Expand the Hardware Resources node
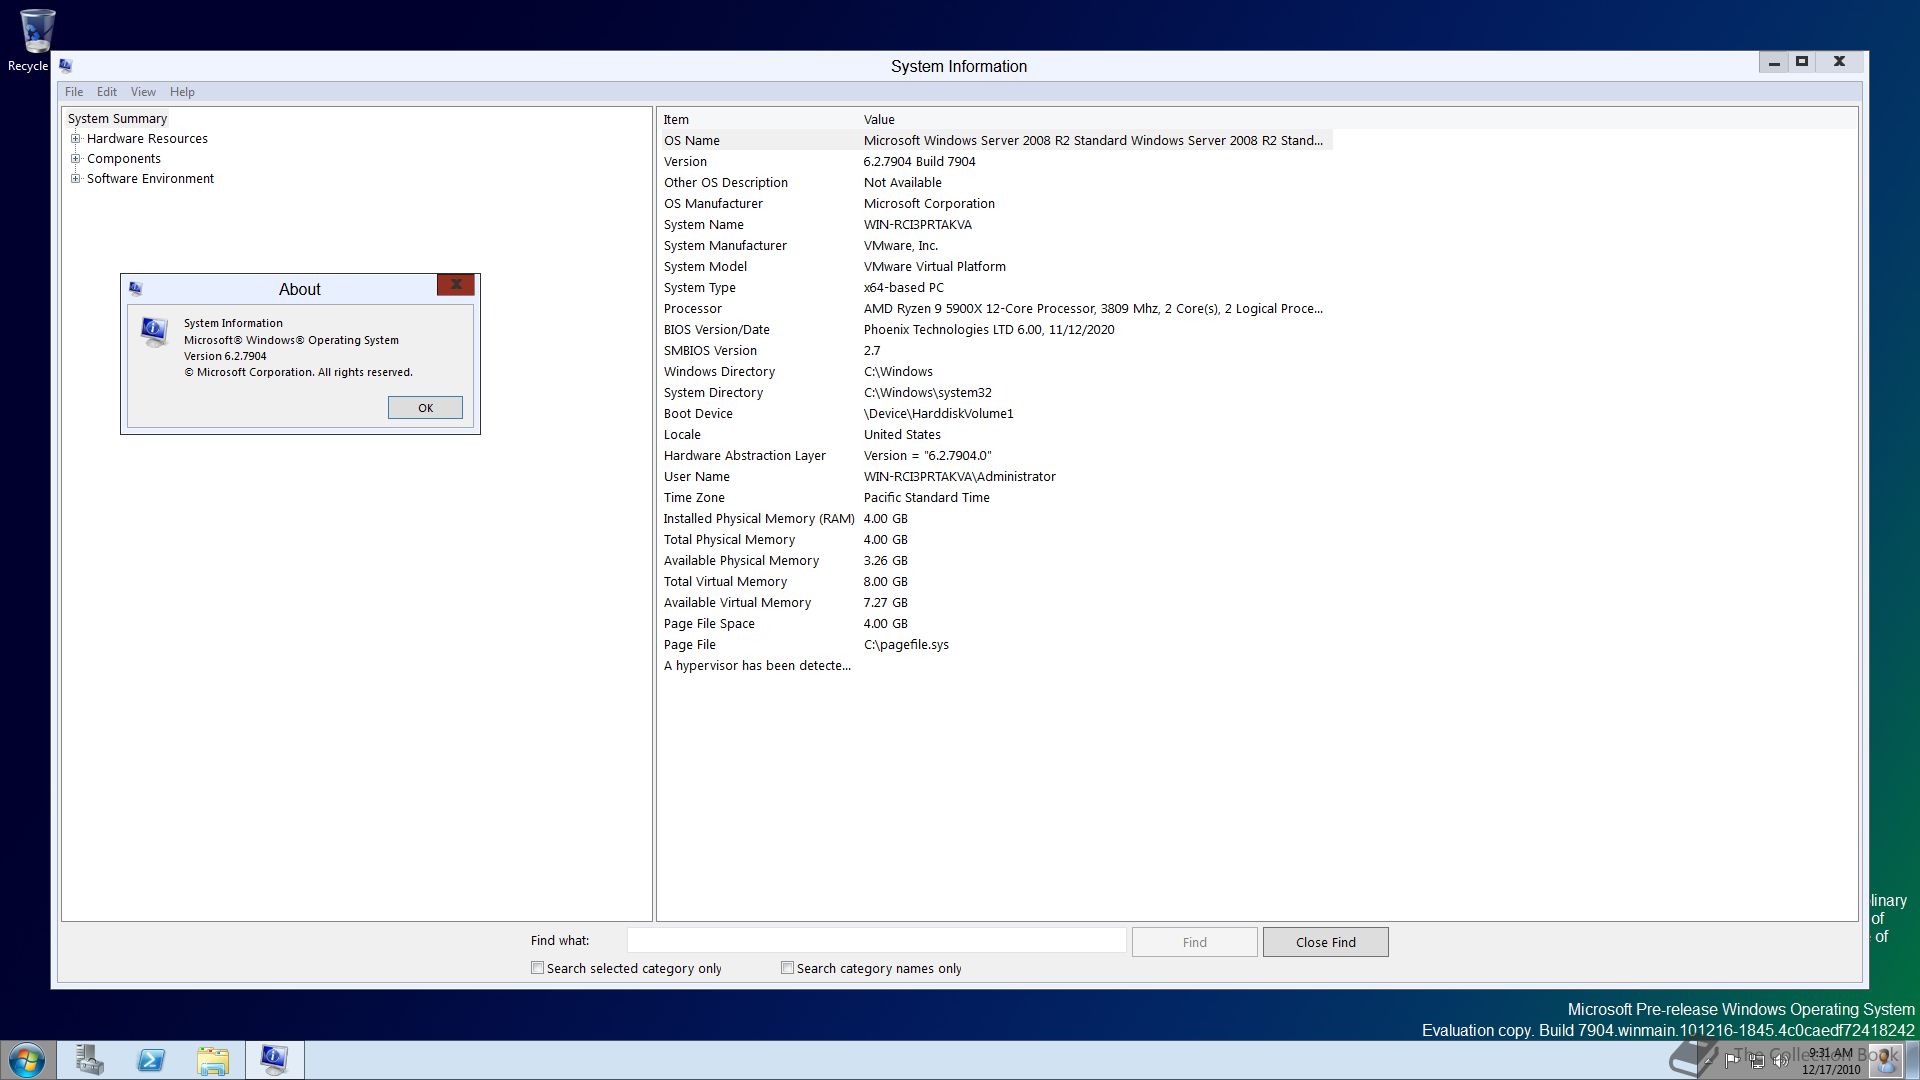1920x1080 pixels. click(x=75, y=139)
